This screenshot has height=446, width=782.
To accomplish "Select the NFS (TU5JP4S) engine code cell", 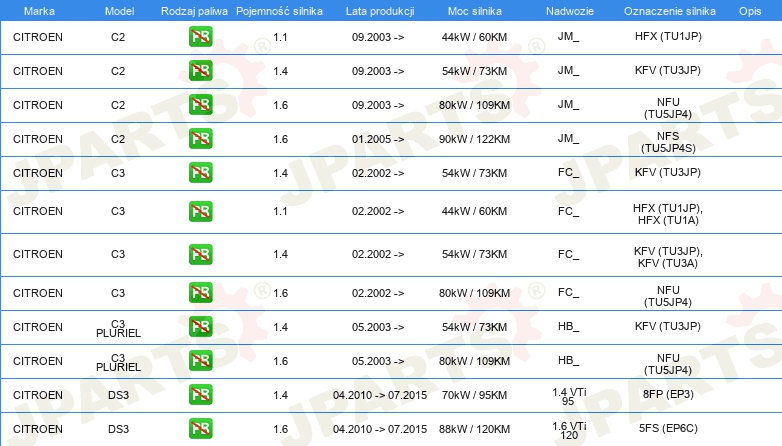I will (x=668, y=142).
